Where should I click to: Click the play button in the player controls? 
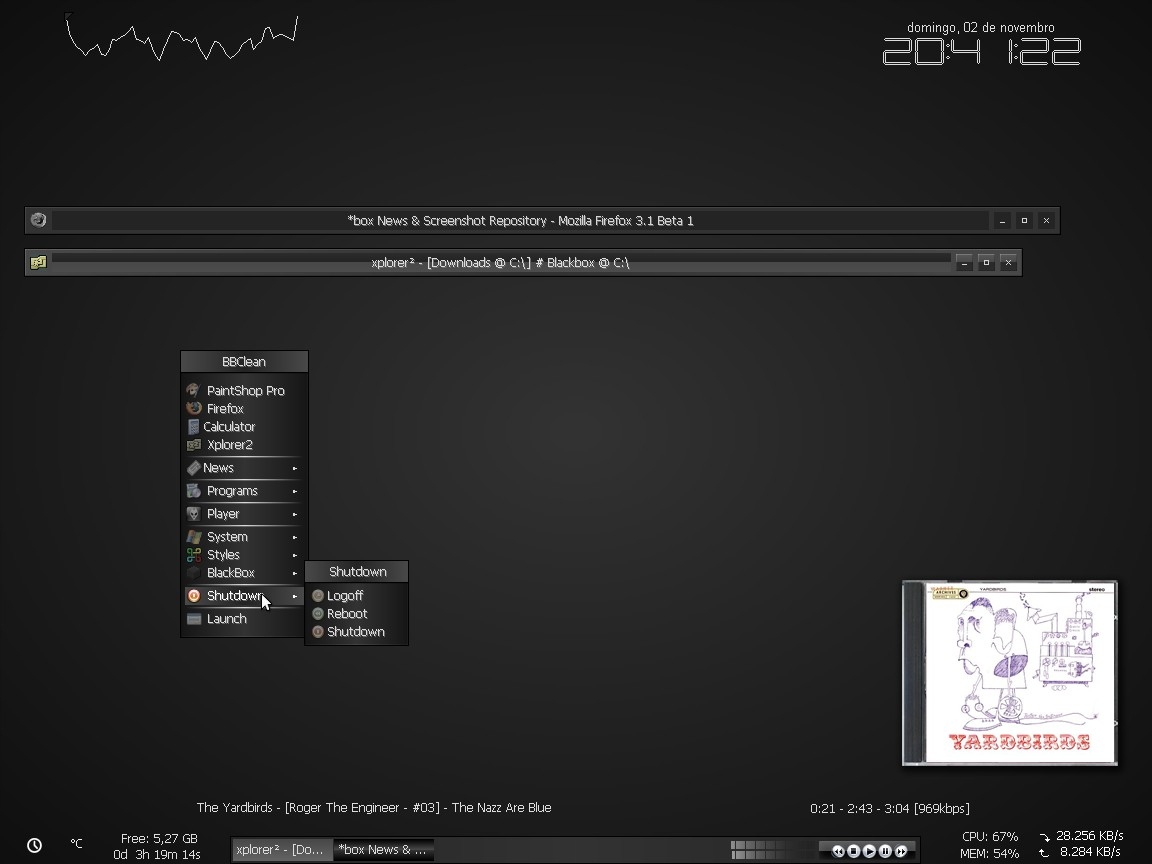[x=869, y=851]
